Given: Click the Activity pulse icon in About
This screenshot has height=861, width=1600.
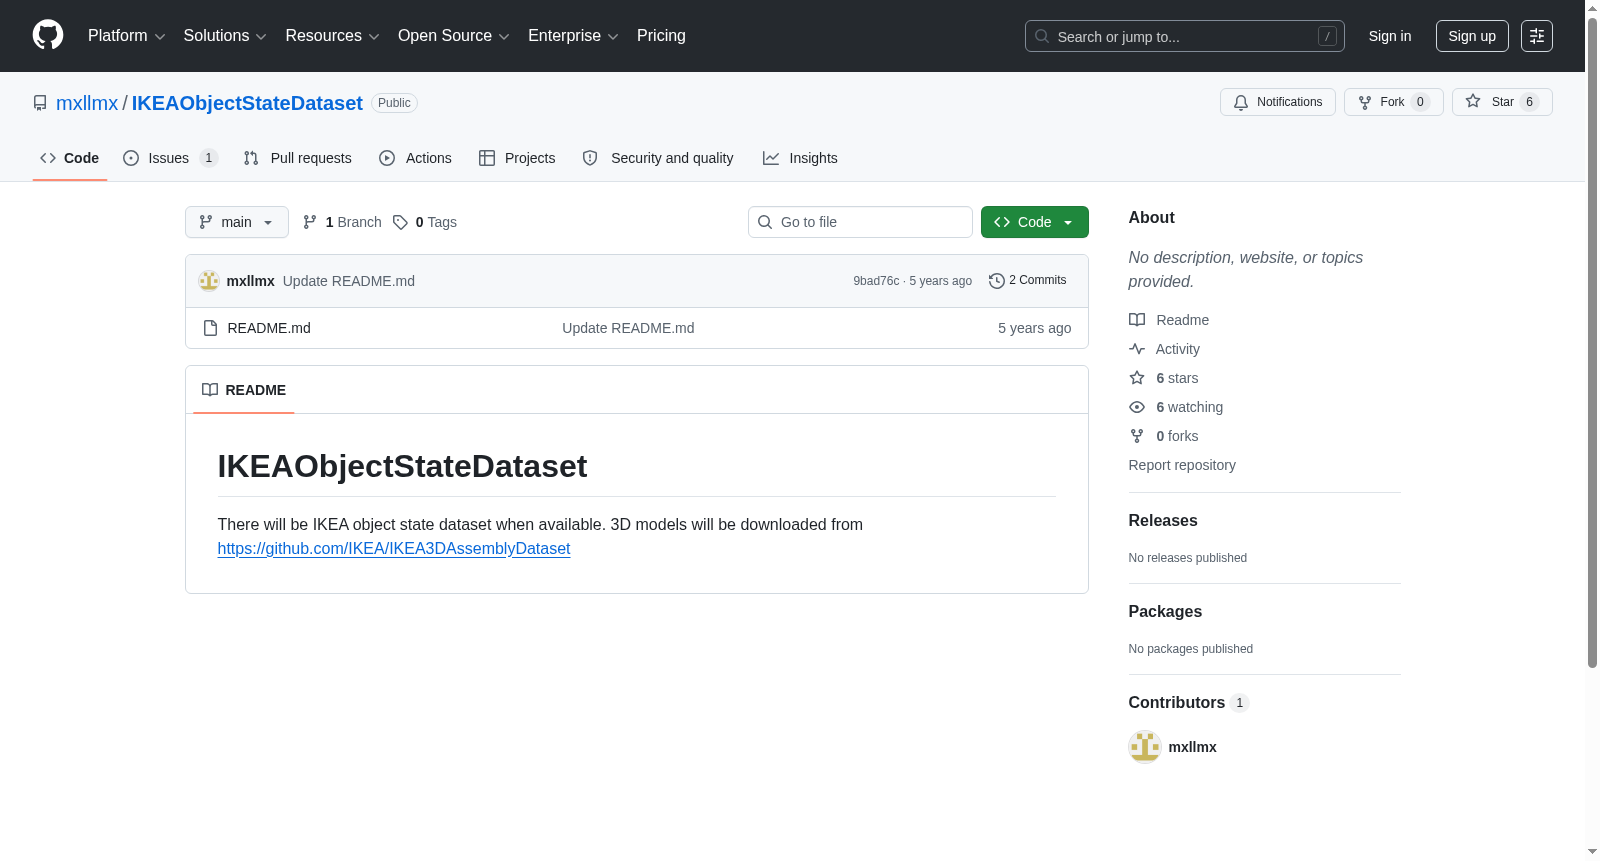Looking at the screenshot, I should (1137, 349).
